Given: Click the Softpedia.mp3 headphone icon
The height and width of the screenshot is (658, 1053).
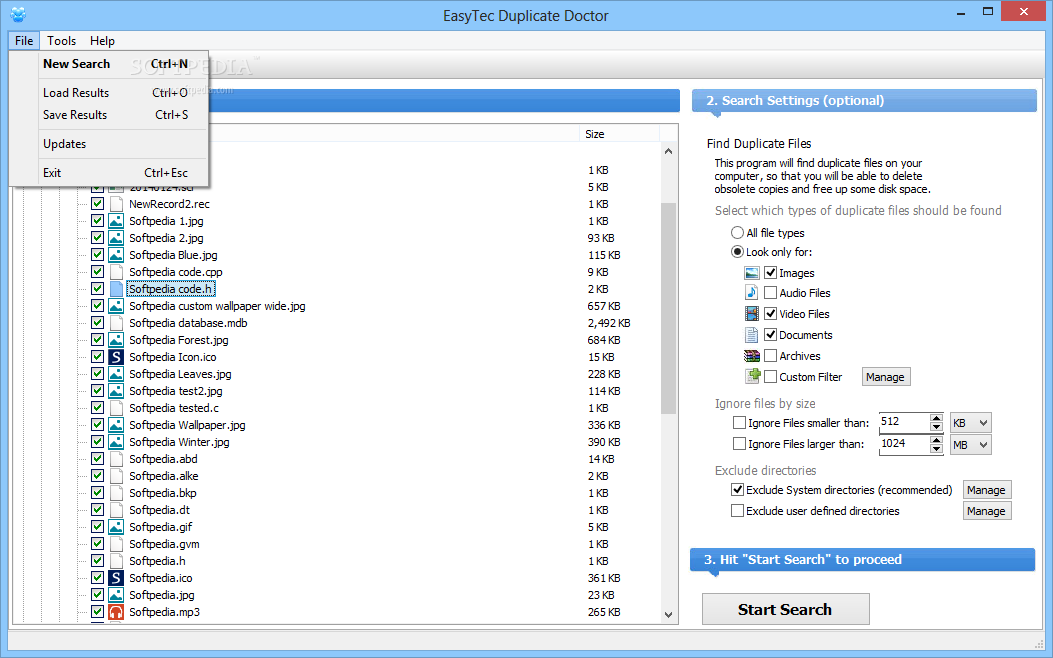Looking at the screenshot, I should coord(116,612).
